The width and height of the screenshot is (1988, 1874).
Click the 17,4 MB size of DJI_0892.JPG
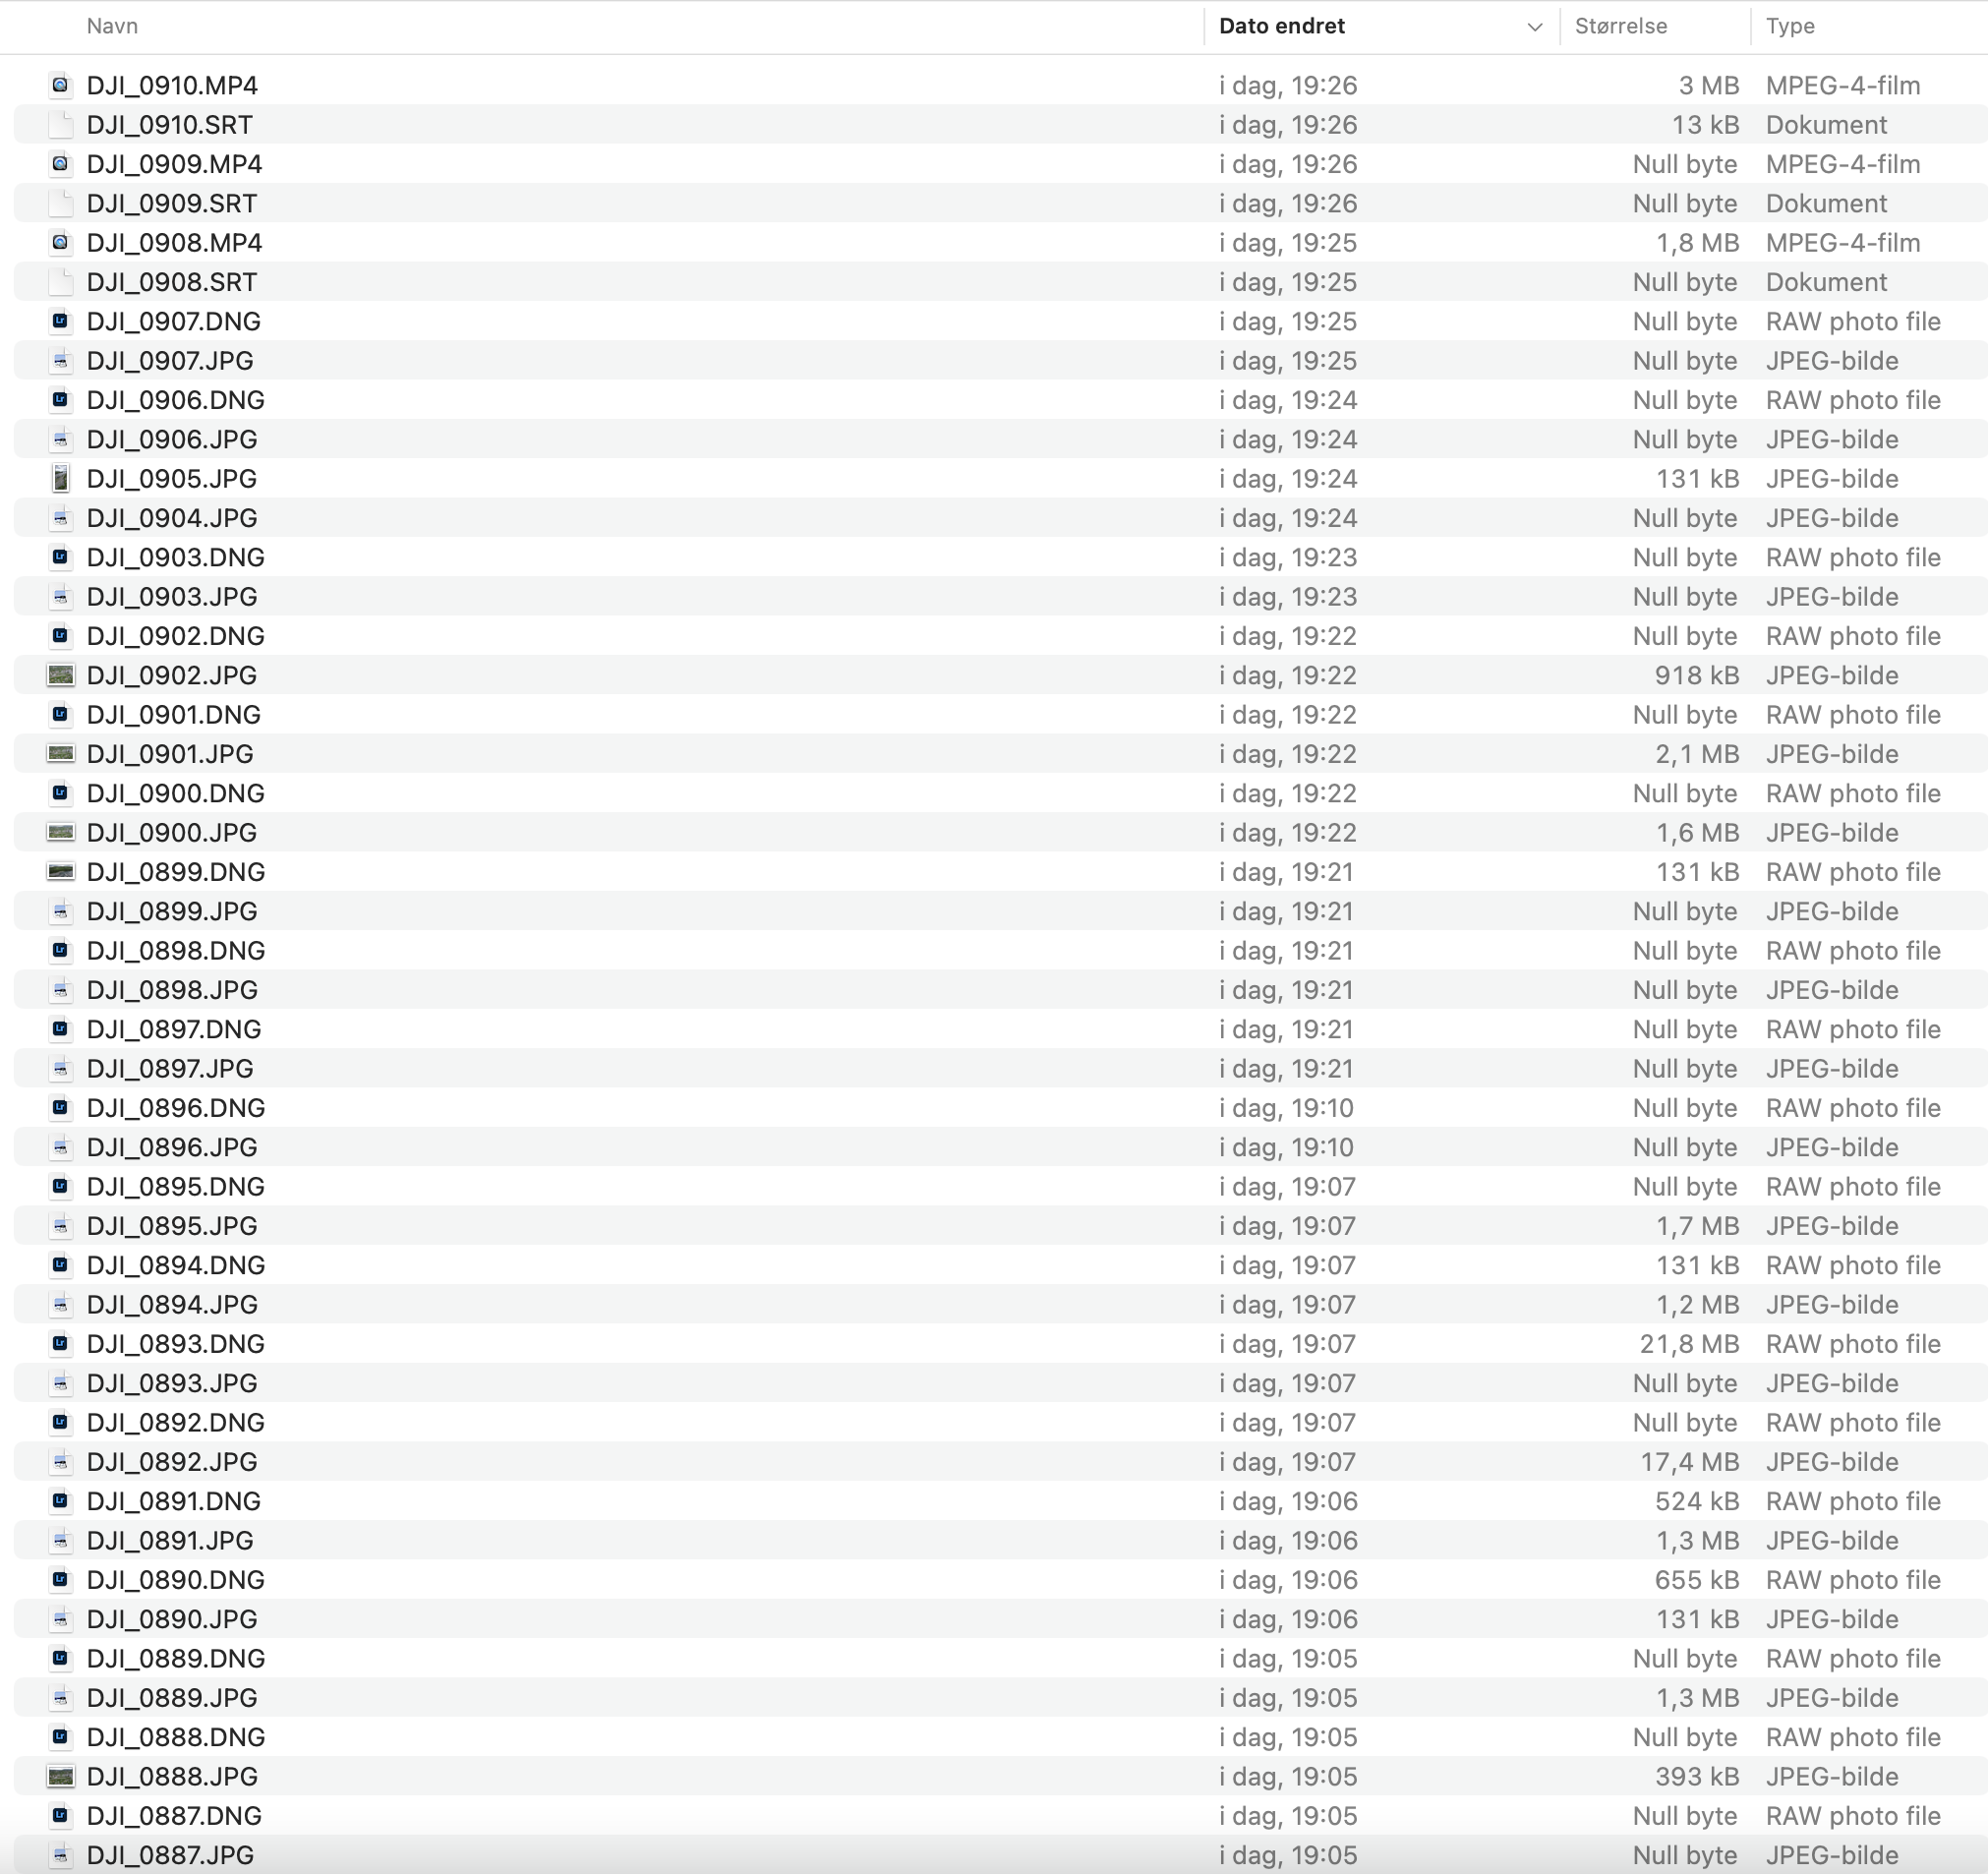pyautogui.click(x=1689, y=1462)
